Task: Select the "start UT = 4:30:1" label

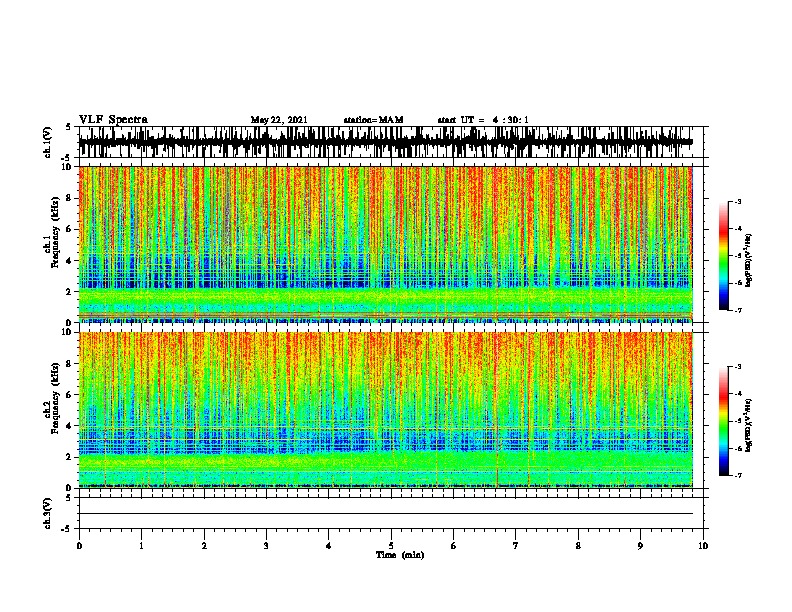Action: pos(483,120)
